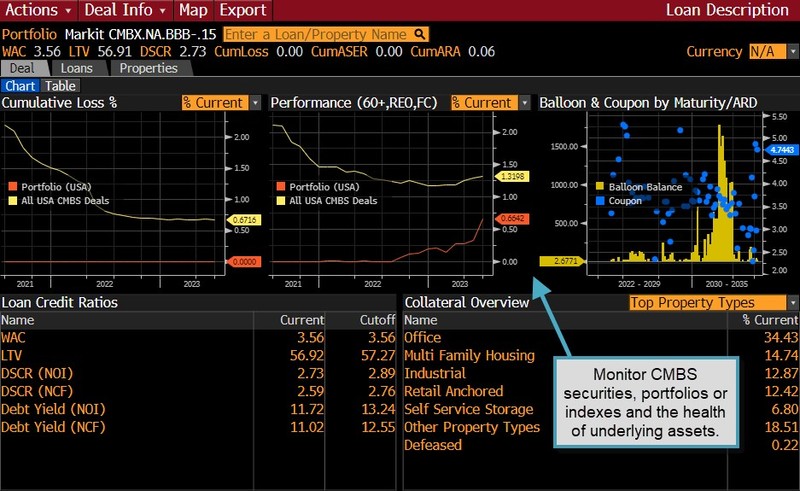Switch to the Properties tab
Viewport: 800px width, 491px height.
pos(148,68)
